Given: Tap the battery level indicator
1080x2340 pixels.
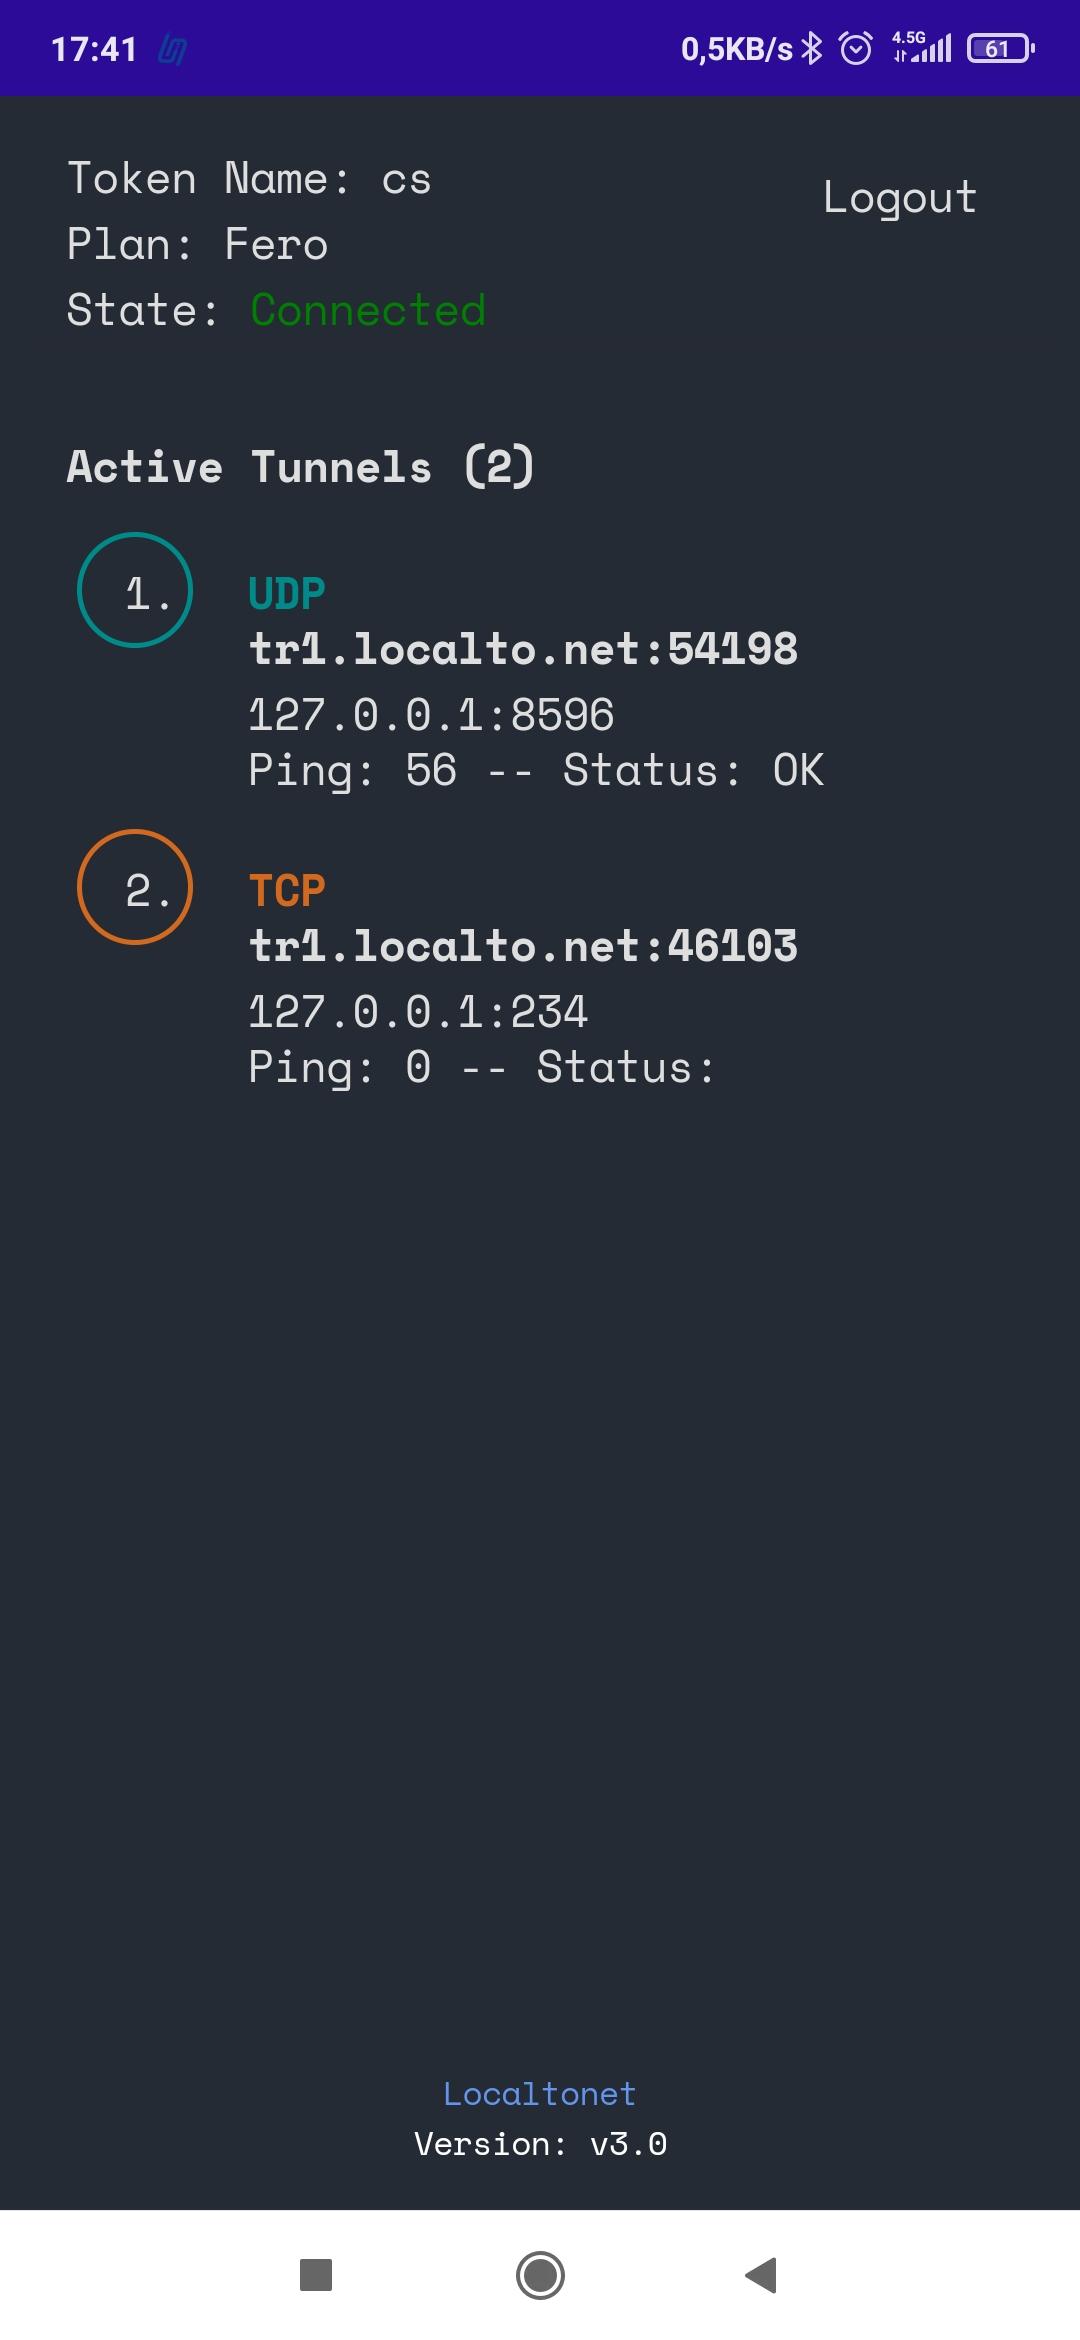Looking at the screenshot, I should [1000, 48].
